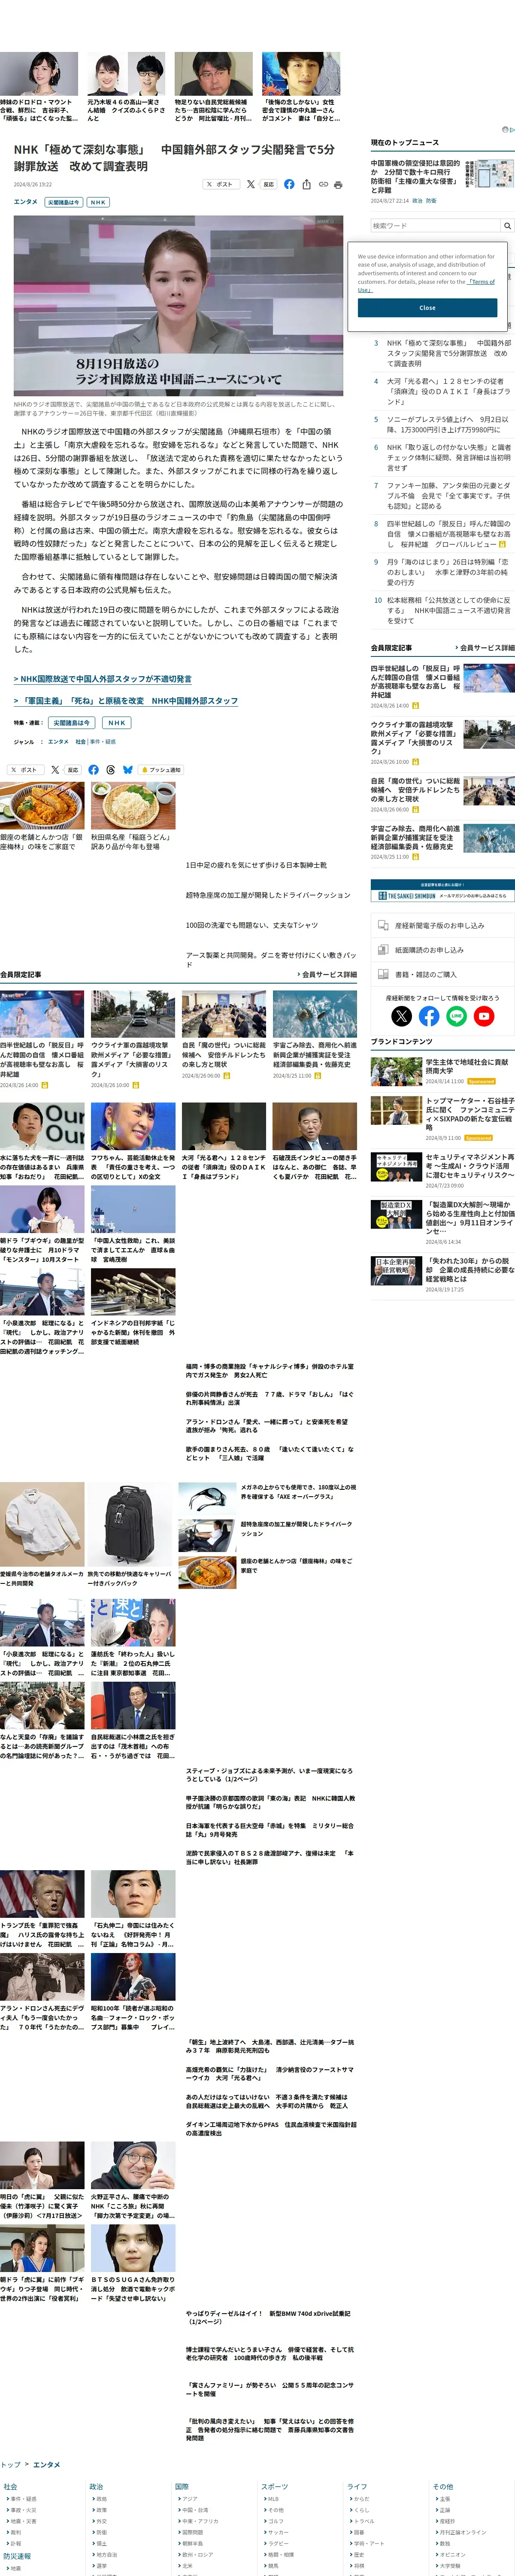
Task: Open footer 国際 section heading
Action: (x=182, y=2486)
